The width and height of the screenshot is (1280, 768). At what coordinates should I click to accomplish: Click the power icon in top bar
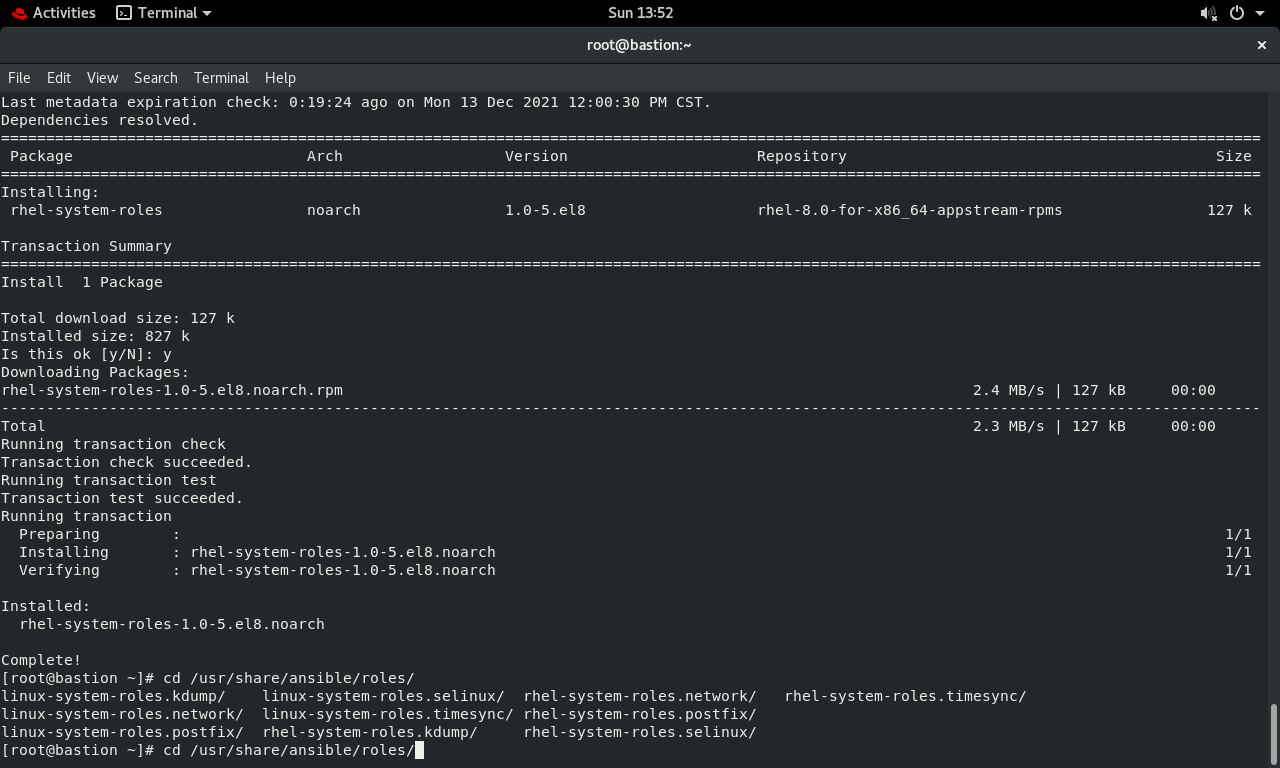click(1237, 13)
